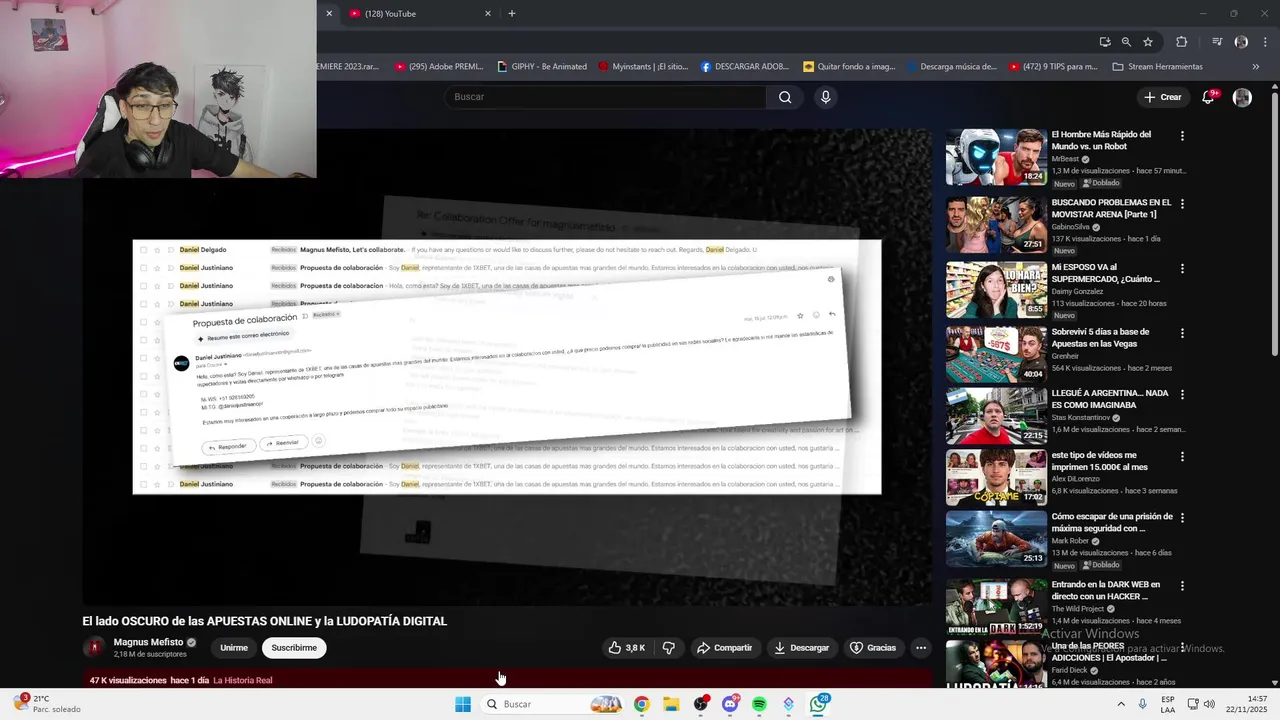Open the Chrome three-dot menu
Viewport: 1280px width, 720px height.
(1263, 42)
